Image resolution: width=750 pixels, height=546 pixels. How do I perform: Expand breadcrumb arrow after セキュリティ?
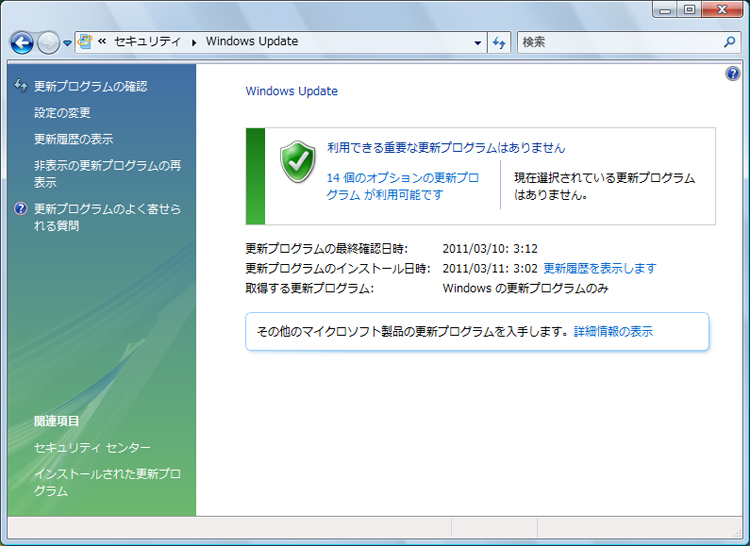[194, 43]
